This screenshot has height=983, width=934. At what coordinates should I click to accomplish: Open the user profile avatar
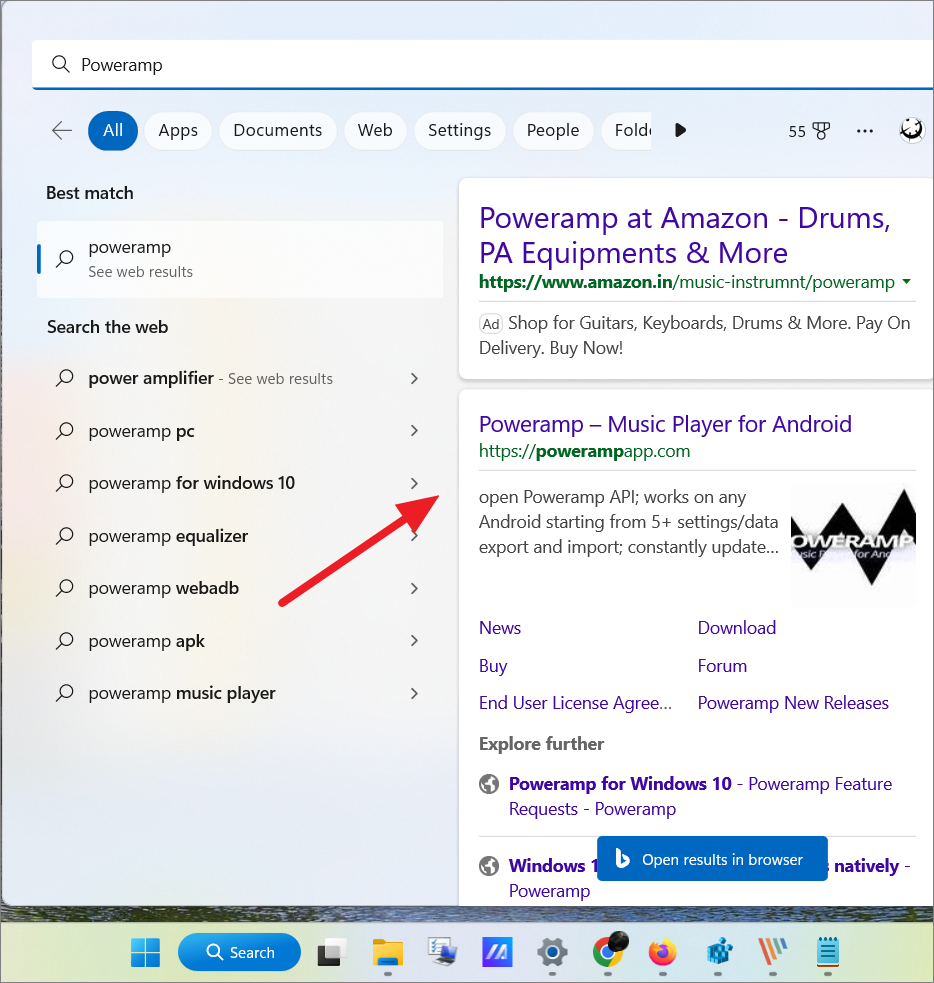click(911, 130)
